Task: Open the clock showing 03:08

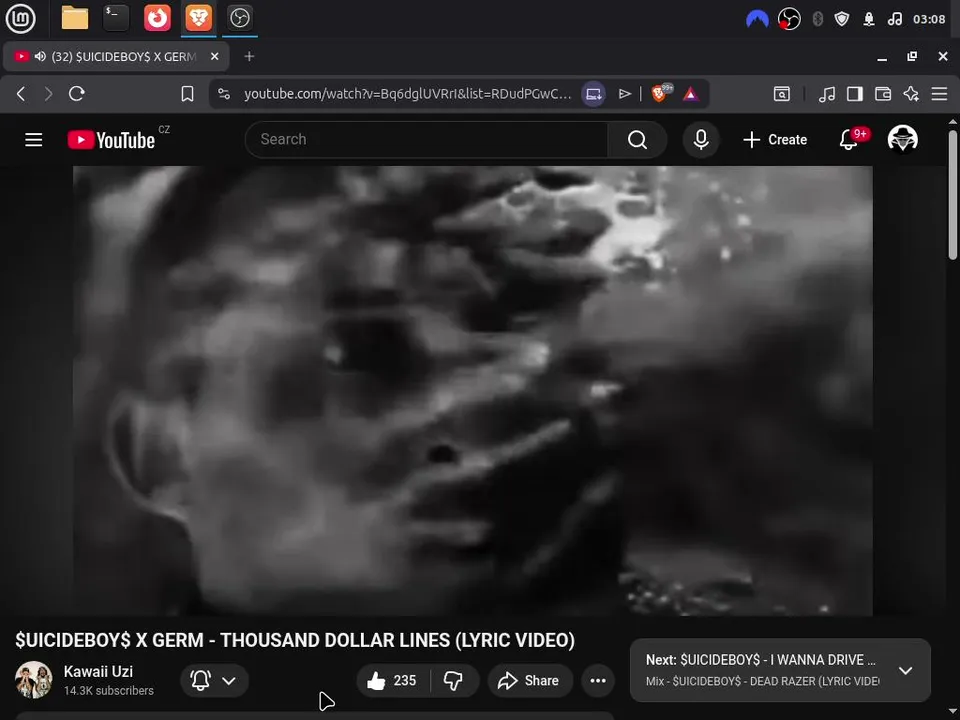Action: pos(929,20)
